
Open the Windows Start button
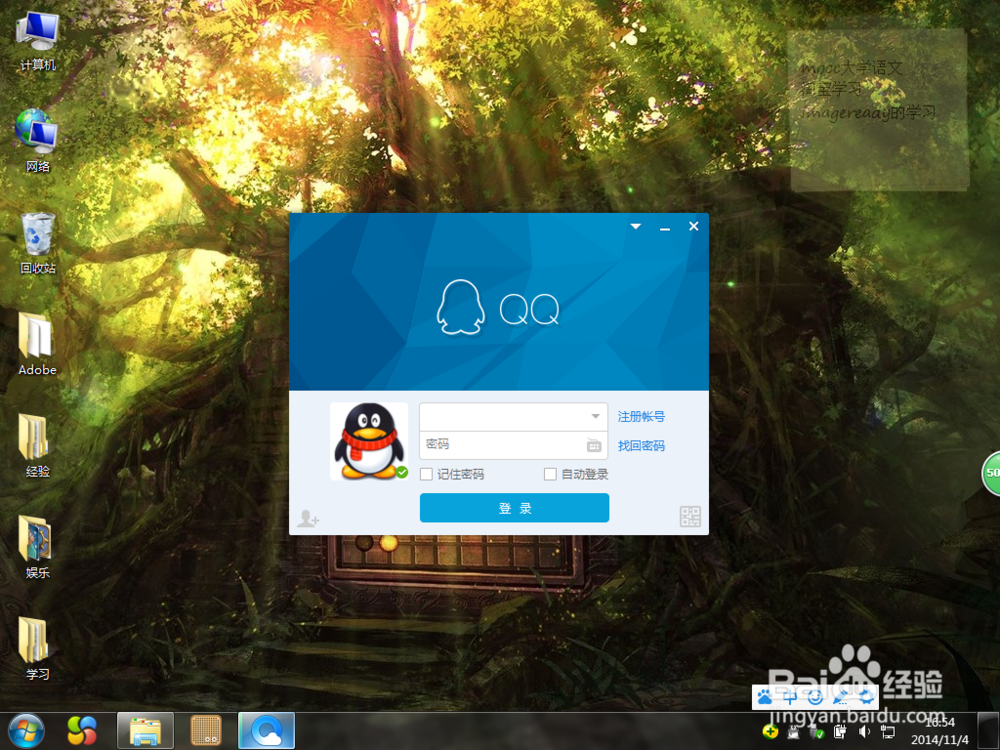click(x=26, y=731)
